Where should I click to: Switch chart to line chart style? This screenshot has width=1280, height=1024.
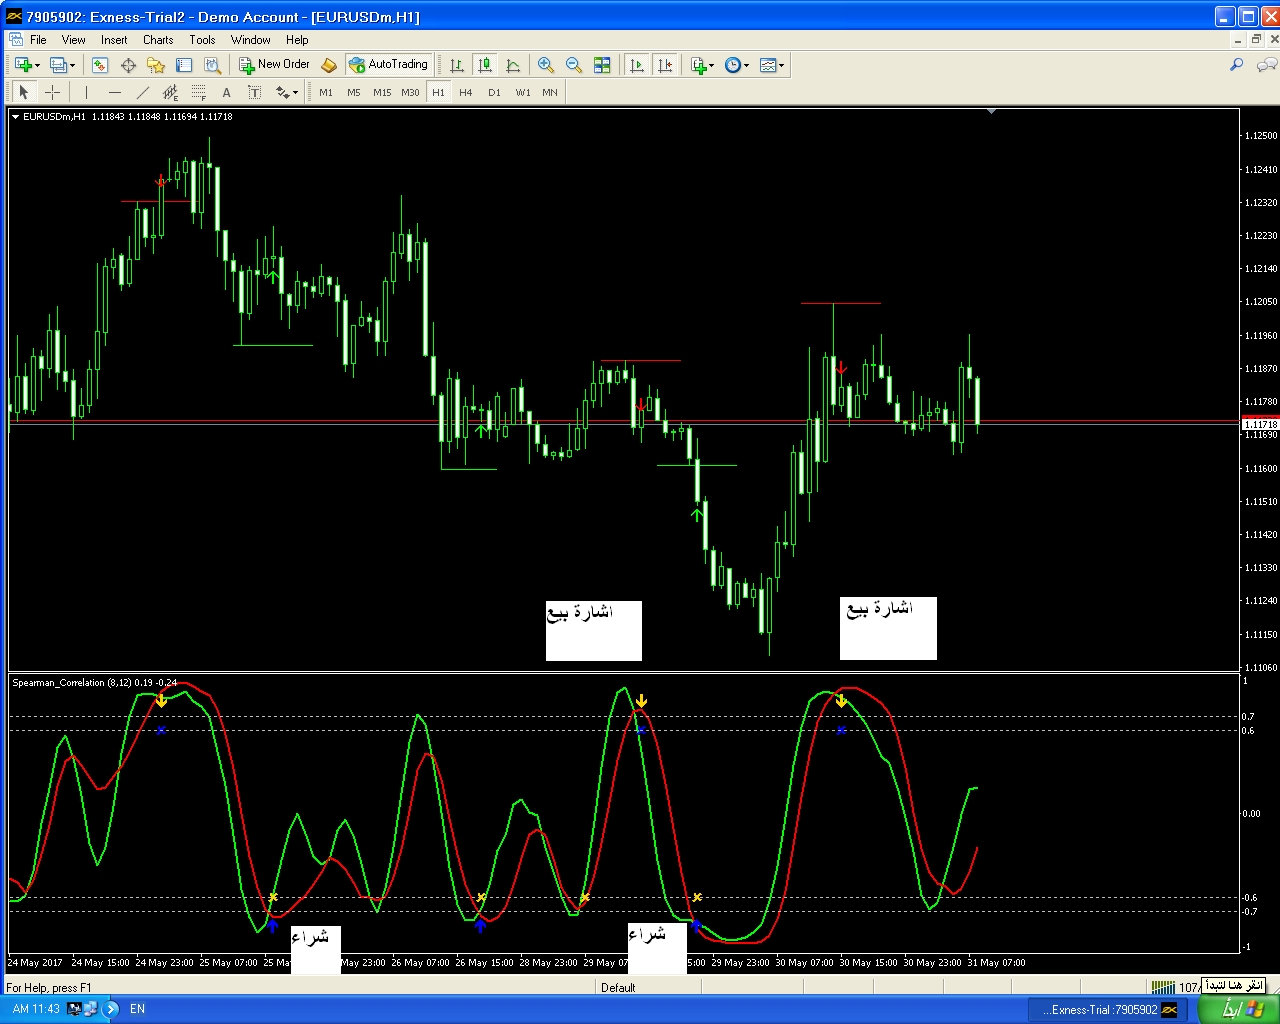coord(513,65)
